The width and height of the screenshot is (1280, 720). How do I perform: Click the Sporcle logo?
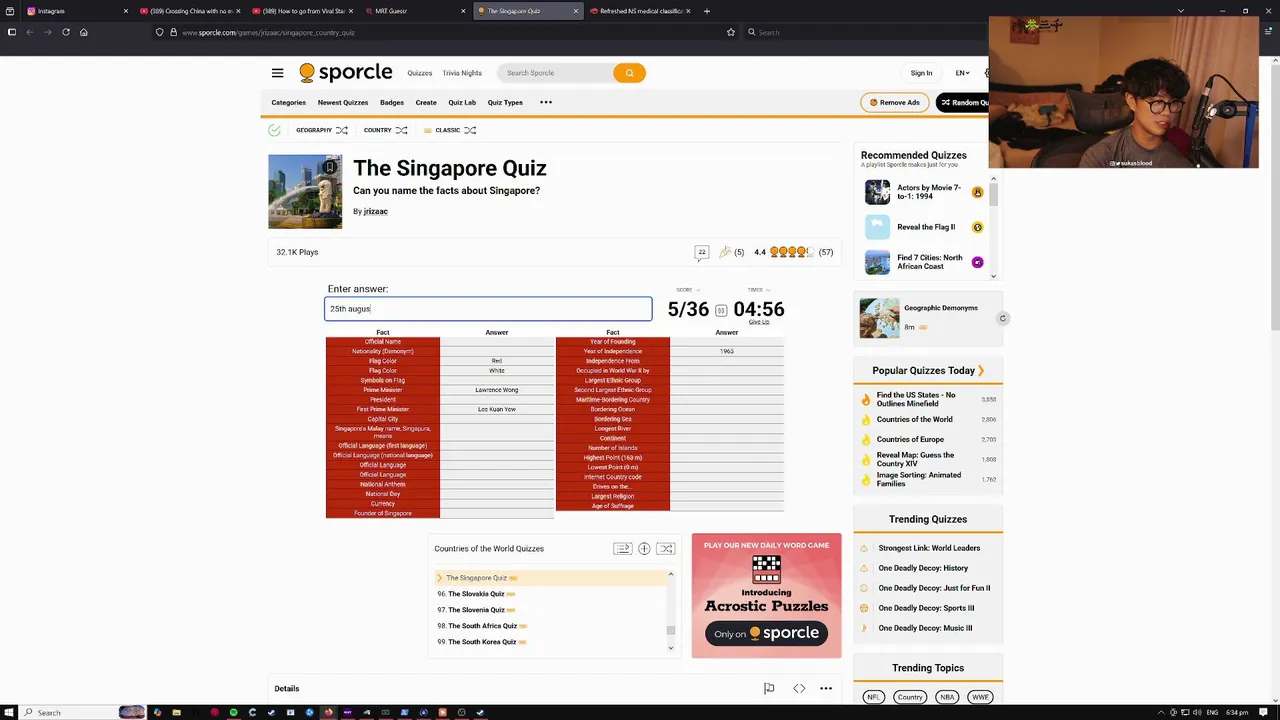pos(346,72)
